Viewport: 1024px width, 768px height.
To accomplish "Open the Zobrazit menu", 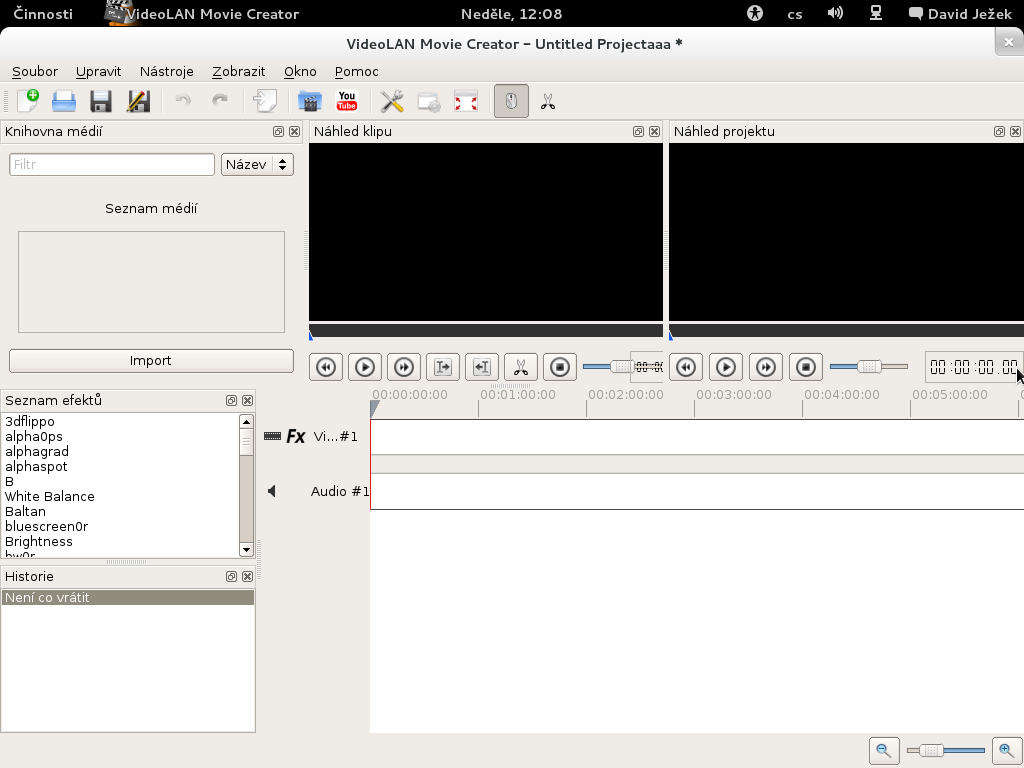I will (x=238, y=72).
